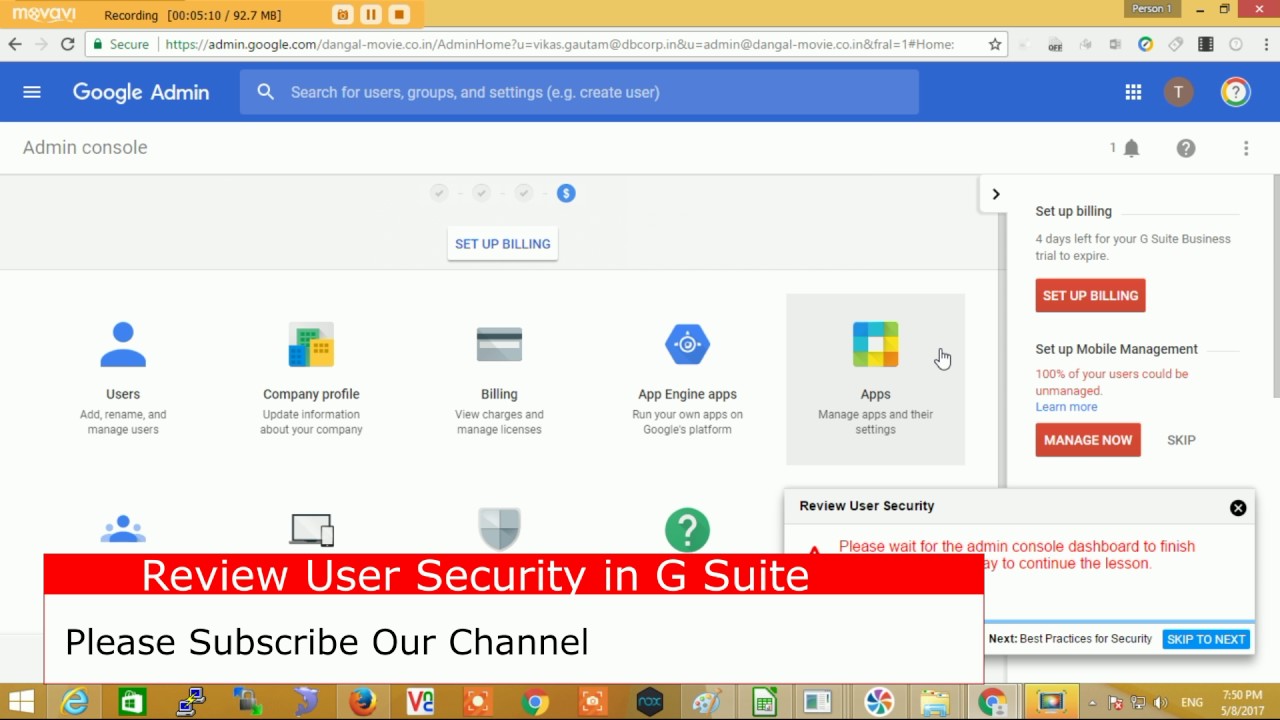
Task: Bookmark this page with the star
Action: click(x=995, y=44)
